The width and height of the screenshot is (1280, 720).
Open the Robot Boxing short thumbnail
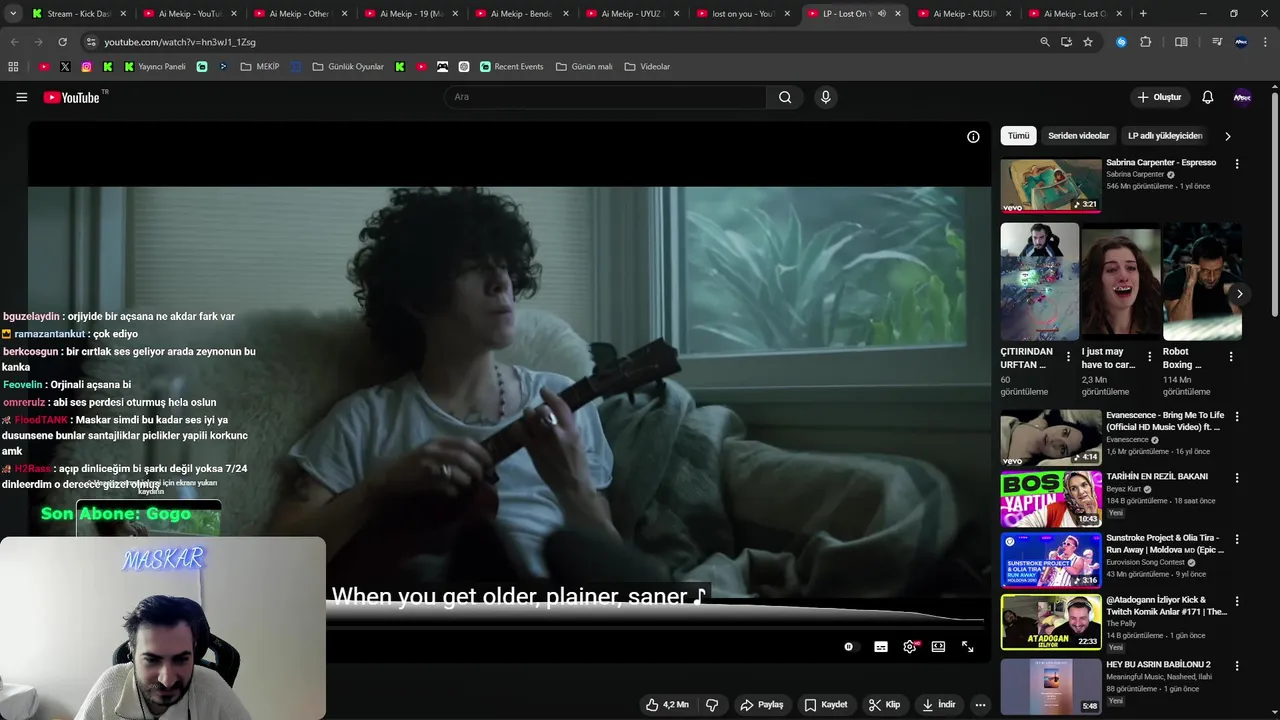click(x=1202, y=282)
